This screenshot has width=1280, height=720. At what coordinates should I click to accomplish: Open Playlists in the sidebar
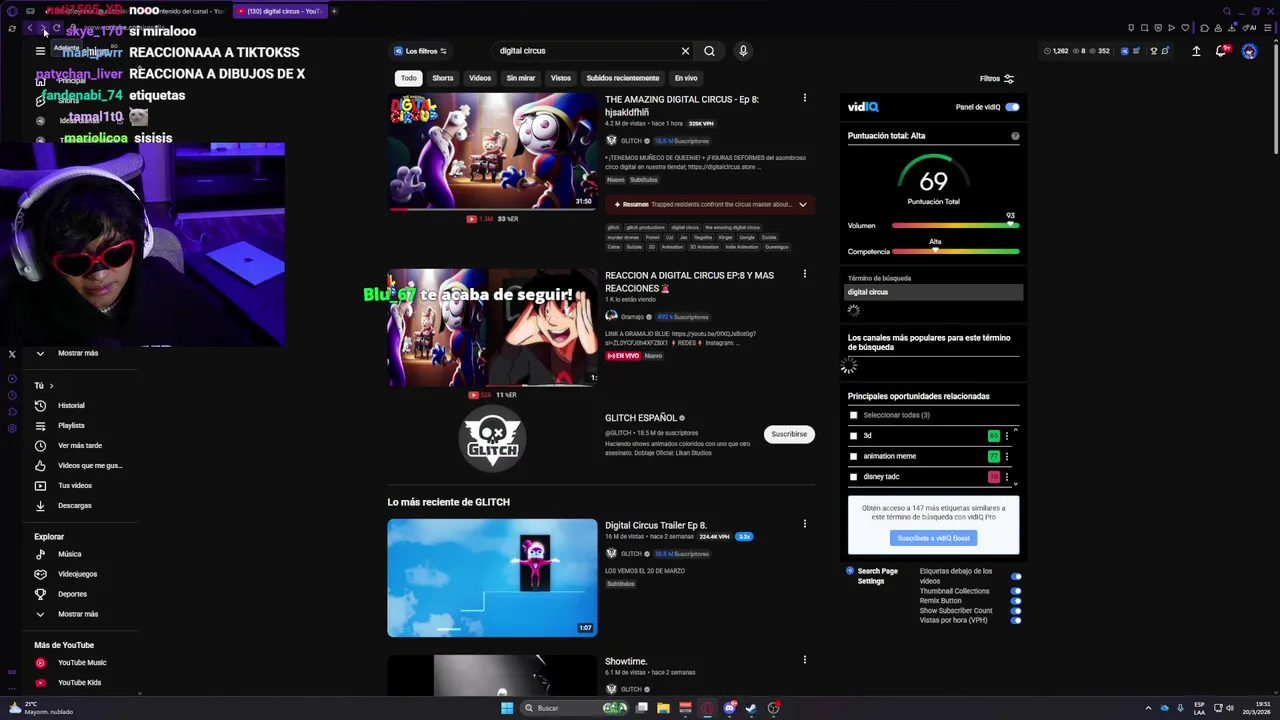click(71, 425)
